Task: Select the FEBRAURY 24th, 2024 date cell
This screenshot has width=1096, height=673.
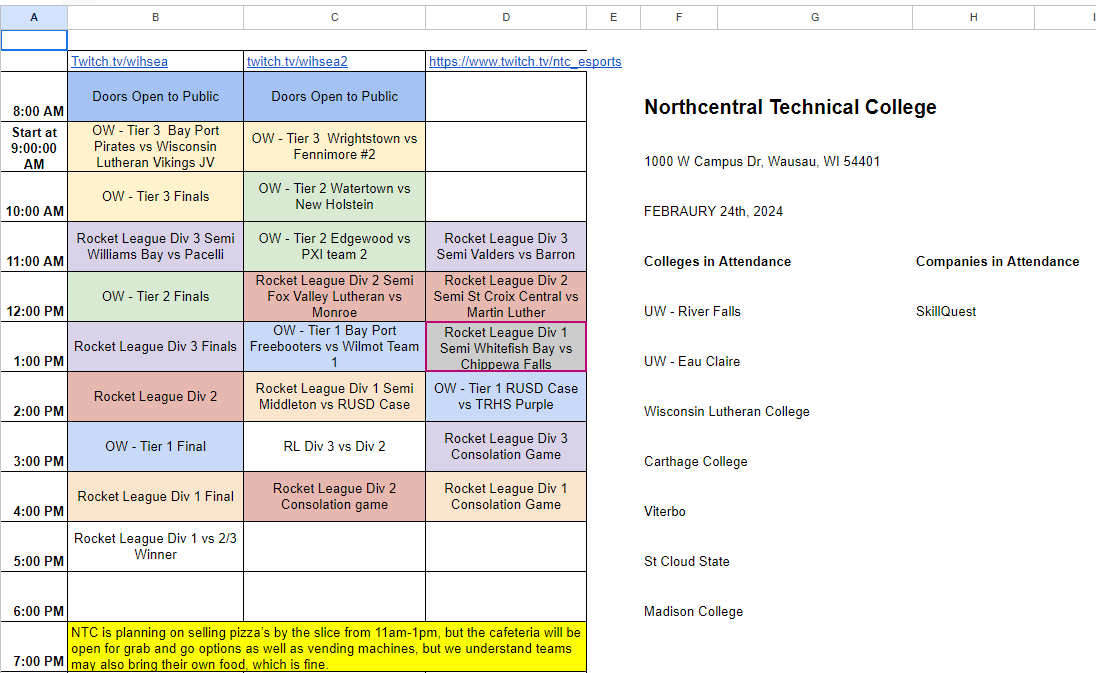Action: click(713, 212)
